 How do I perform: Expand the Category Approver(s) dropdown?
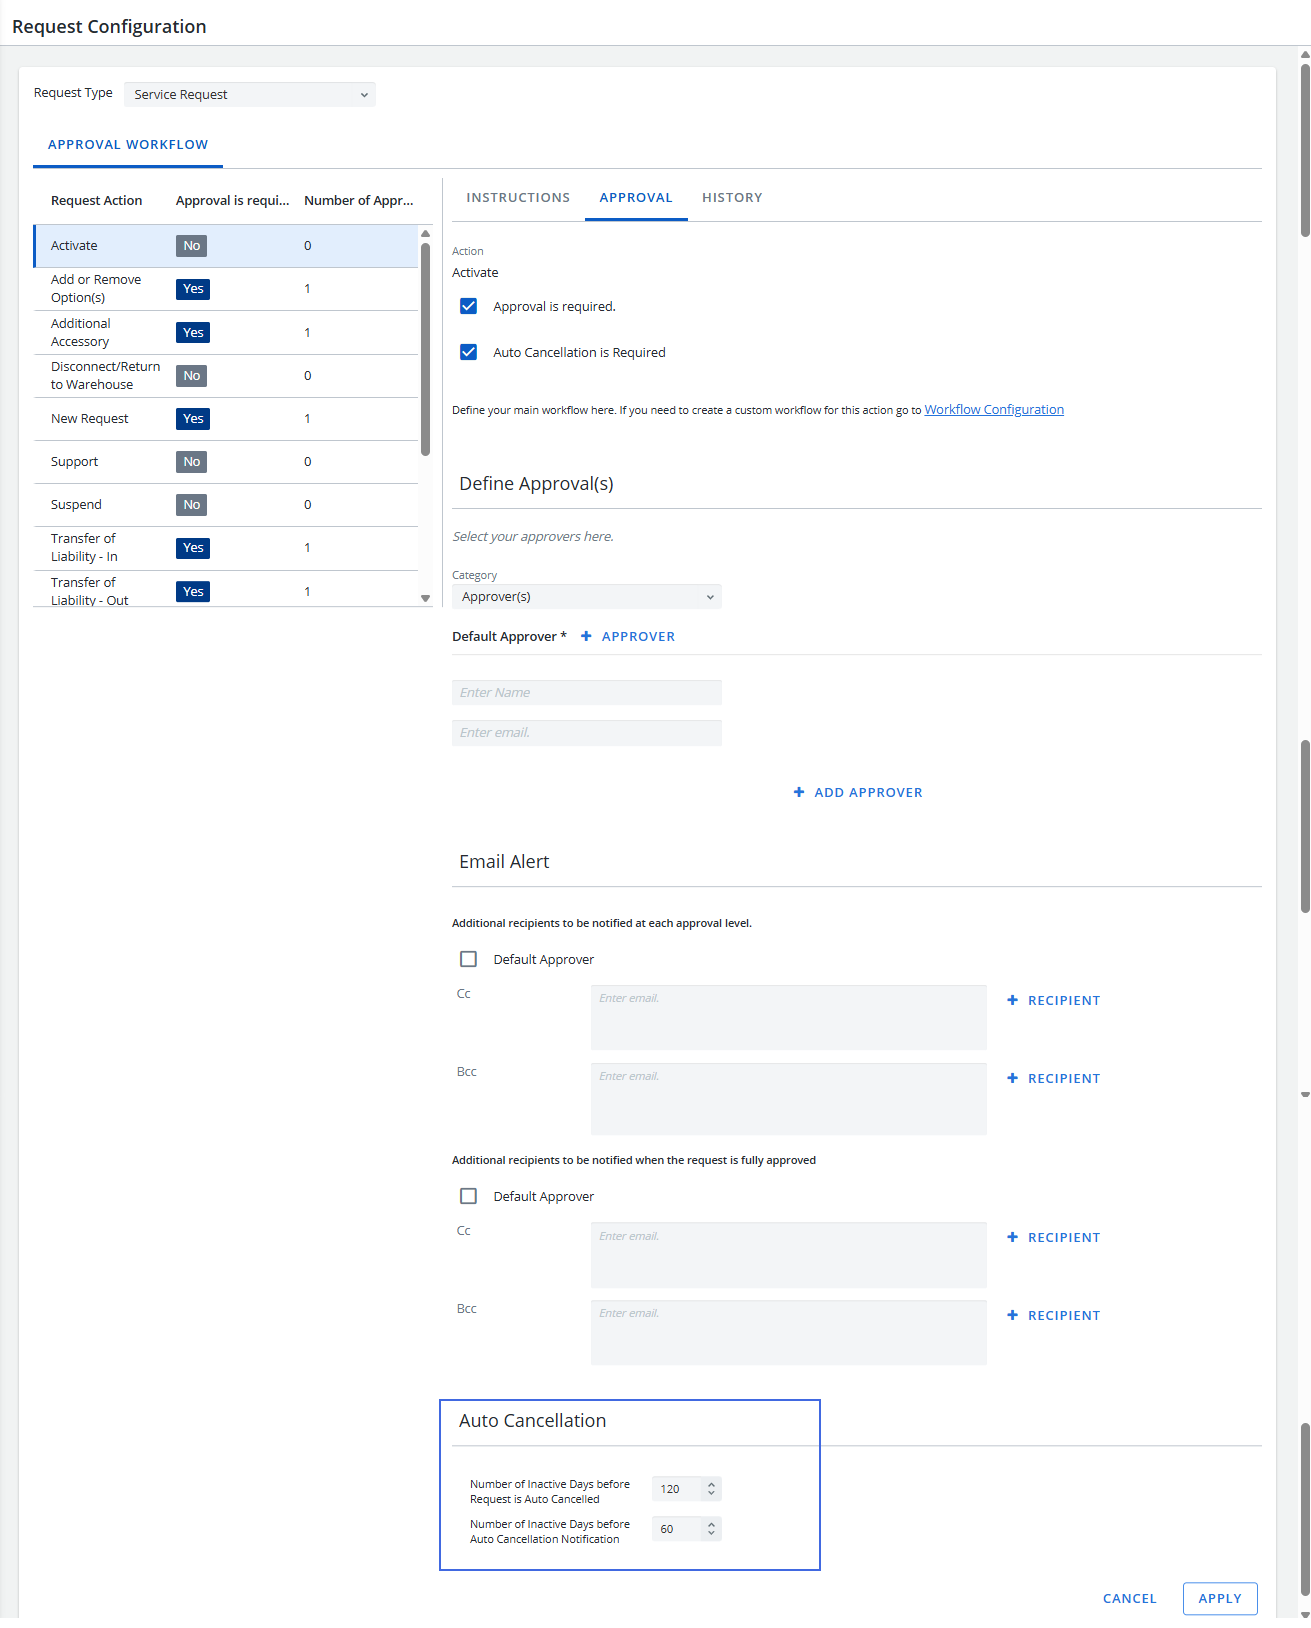[x=586, y=597]
